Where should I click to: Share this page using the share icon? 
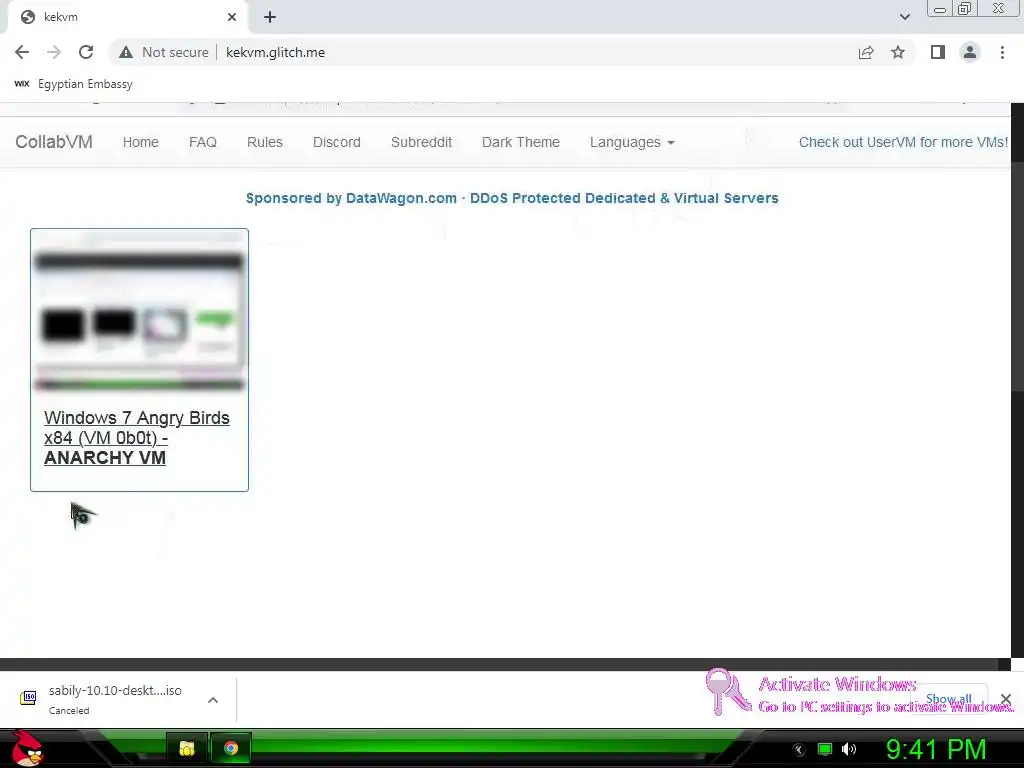[x=866, y=52]
